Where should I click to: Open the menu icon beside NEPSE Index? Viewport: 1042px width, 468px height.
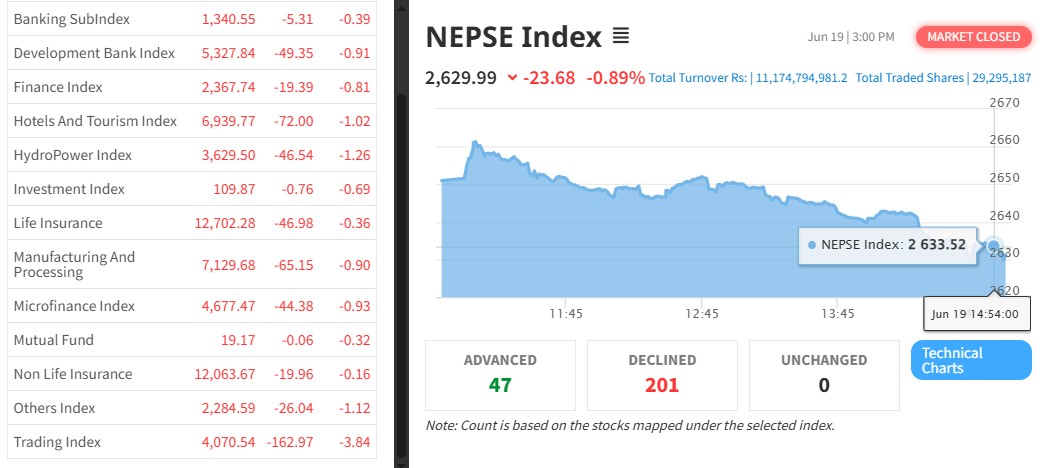pos(621,37)
